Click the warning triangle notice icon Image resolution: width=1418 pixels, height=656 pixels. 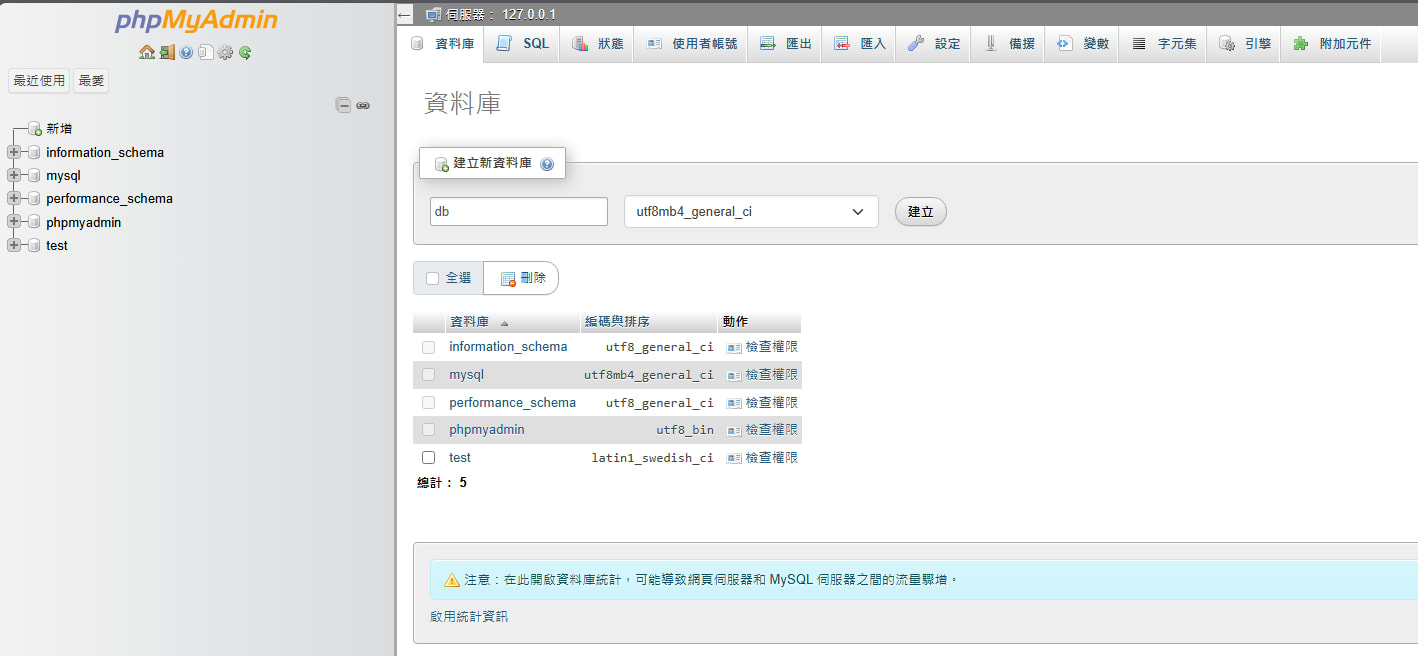452,580
